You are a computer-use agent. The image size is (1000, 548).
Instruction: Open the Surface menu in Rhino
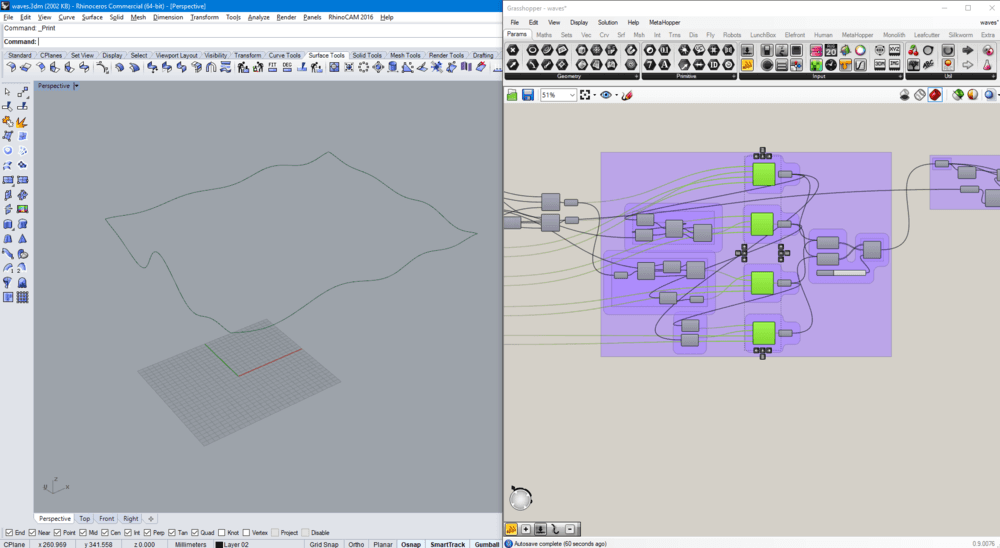click(x=92, y=17)
